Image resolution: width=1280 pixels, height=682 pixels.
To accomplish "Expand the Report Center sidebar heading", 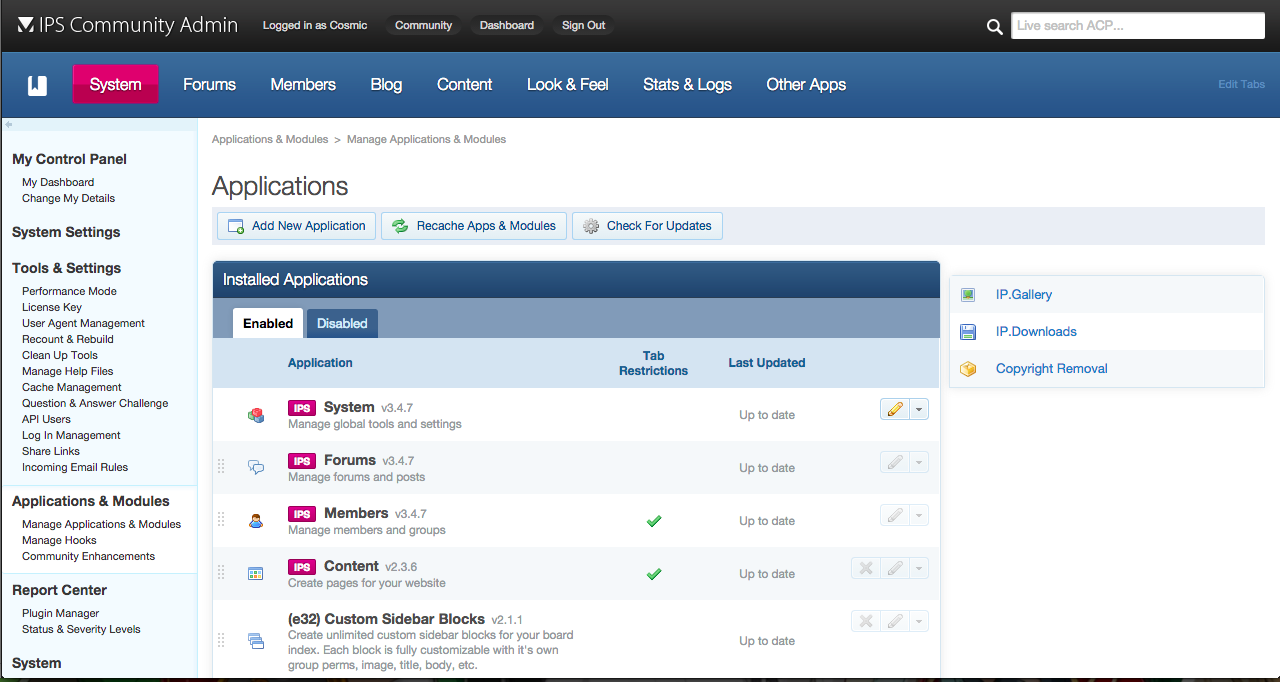I will click(59, 590).
